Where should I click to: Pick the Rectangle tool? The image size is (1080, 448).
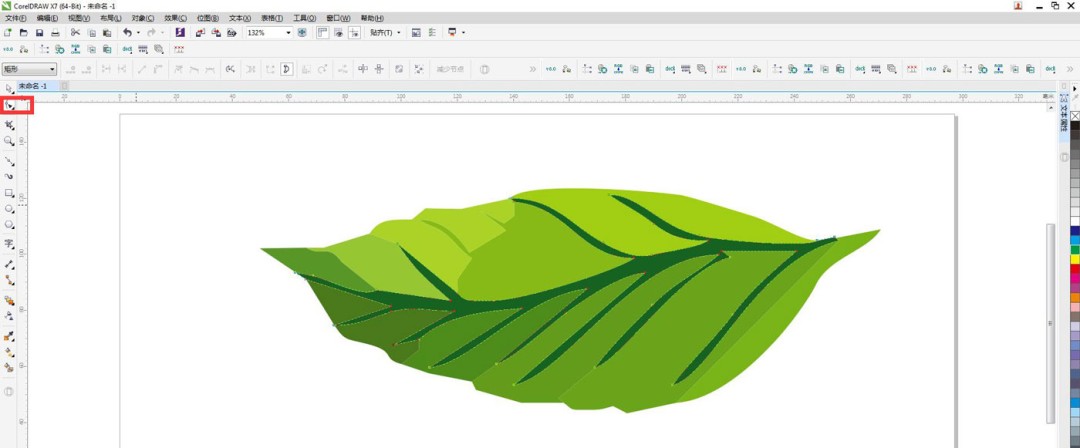(x=10, y=193)
